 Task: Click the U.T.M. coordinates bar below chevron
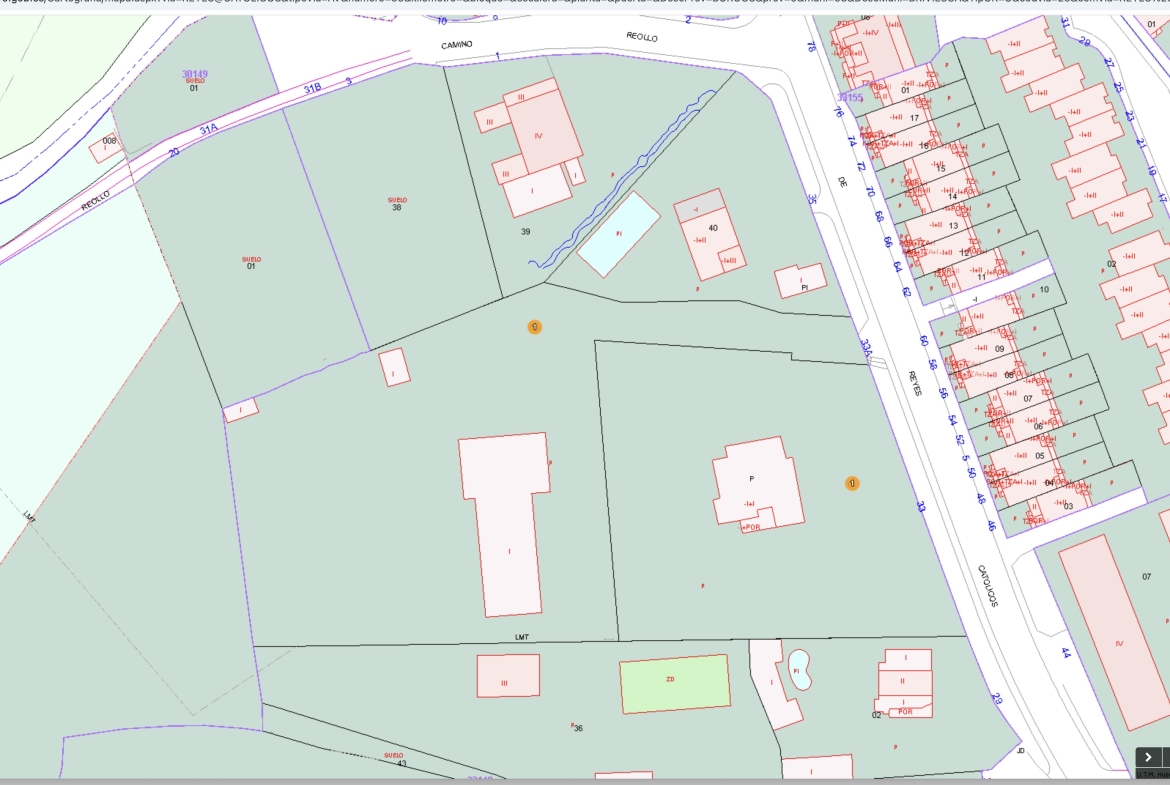point(1153,774)
